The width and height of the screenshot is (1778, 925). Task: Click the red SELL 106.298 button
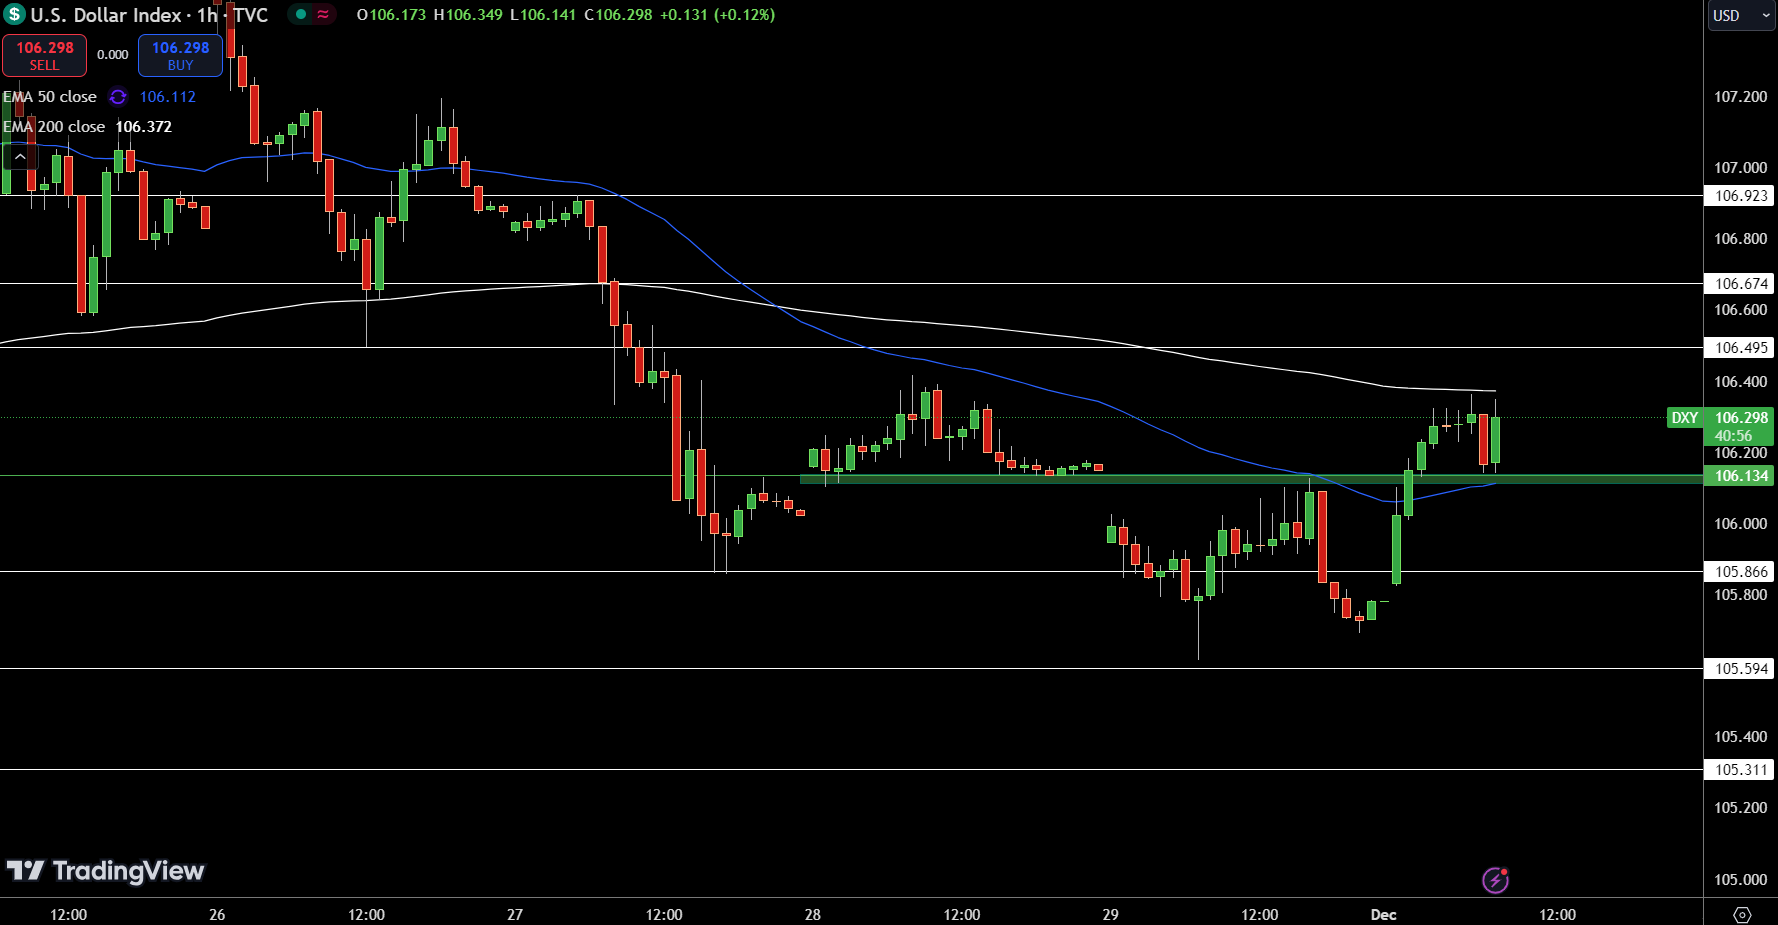[x=44, y=55]
